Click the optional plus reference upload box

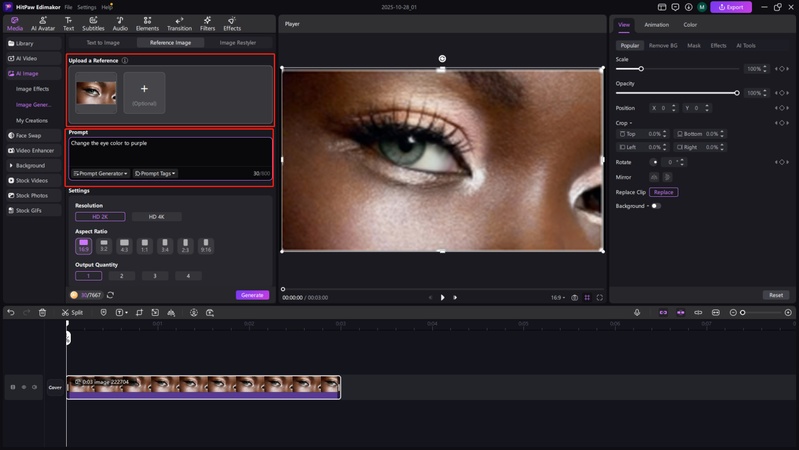pos(144,92)
